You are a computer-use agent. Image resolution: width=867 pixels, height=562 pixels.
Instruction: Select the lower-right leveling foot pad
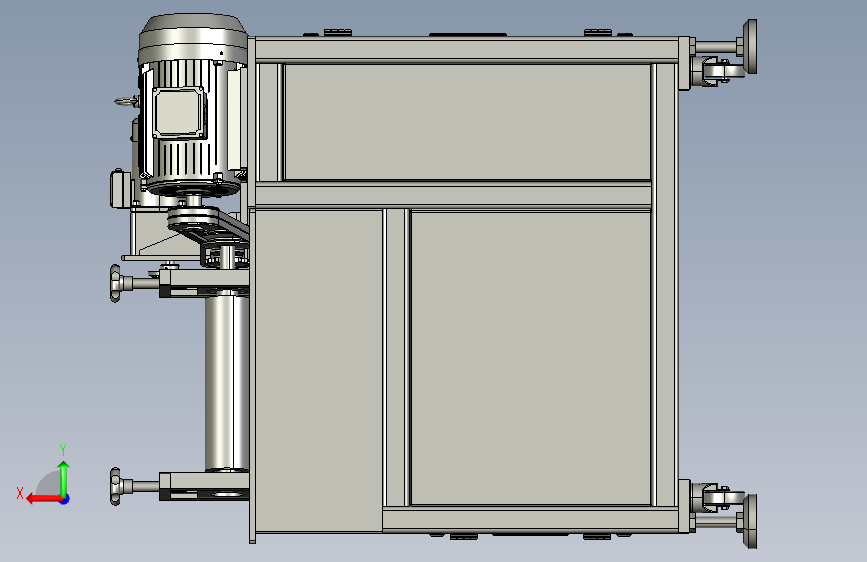750,521
